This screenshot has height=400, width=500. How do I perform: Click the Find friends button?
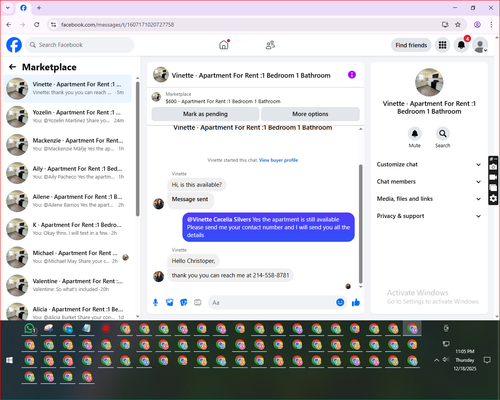(x=411, y=45)
